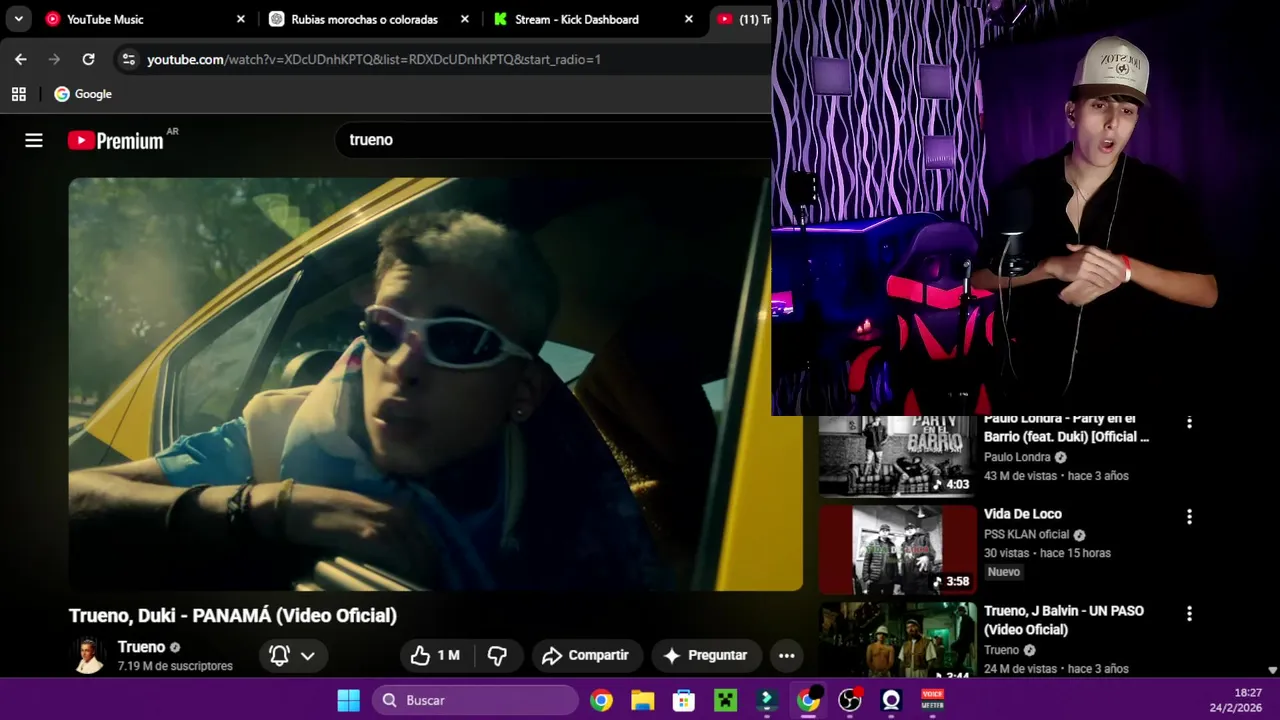Click the address bar URL
1280x720 pixels.
(x=374, y=59)
